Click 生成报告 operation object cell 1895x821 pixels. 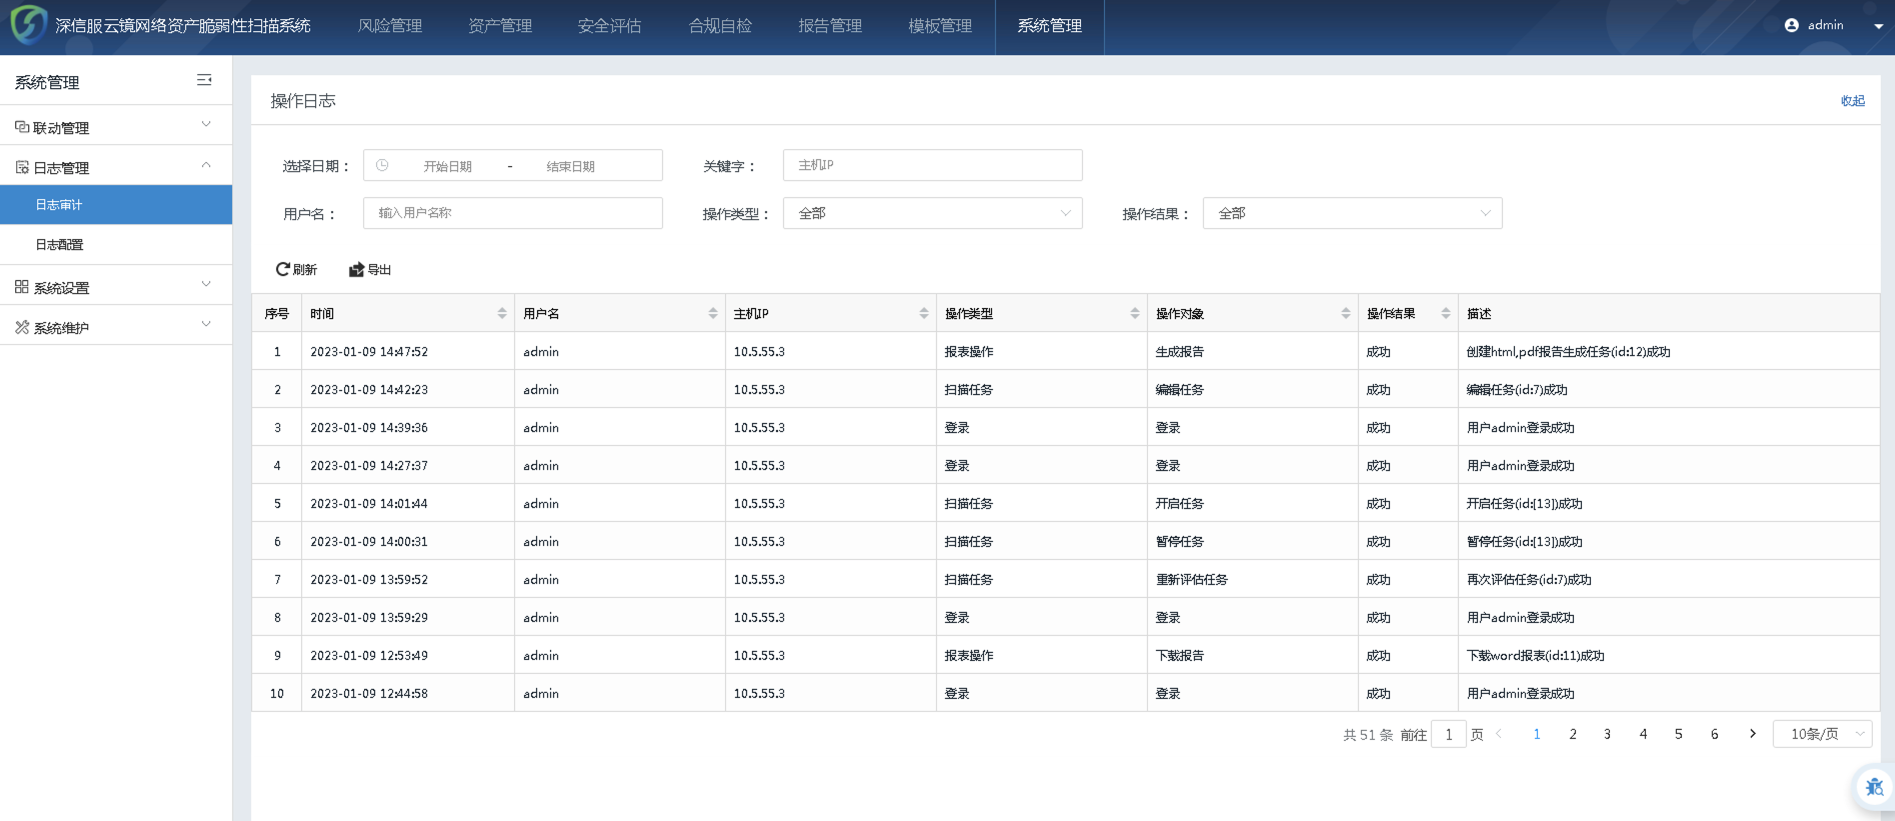[x=1180, y=352]
